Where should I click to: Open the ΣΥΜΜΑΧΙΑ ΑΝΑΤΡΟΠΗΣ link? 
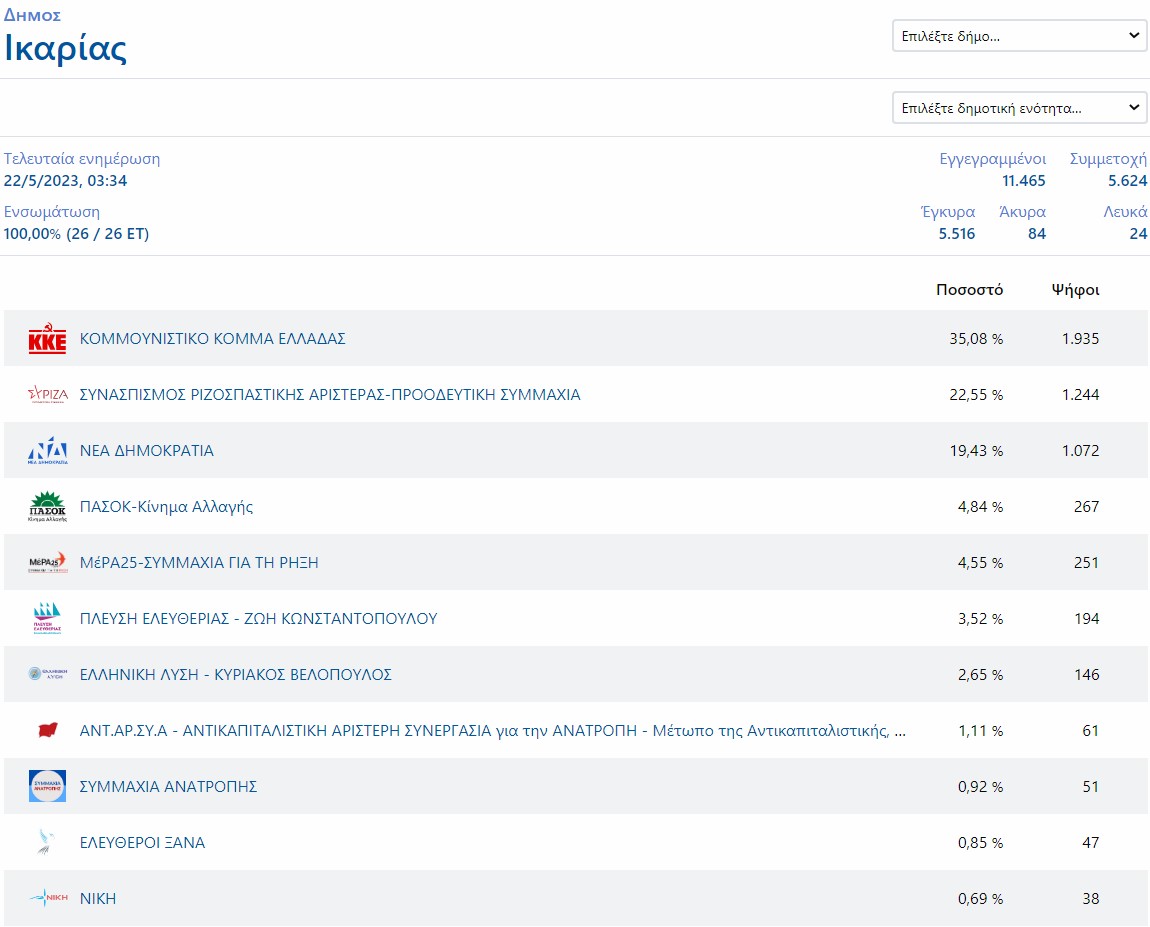point(168,787)
